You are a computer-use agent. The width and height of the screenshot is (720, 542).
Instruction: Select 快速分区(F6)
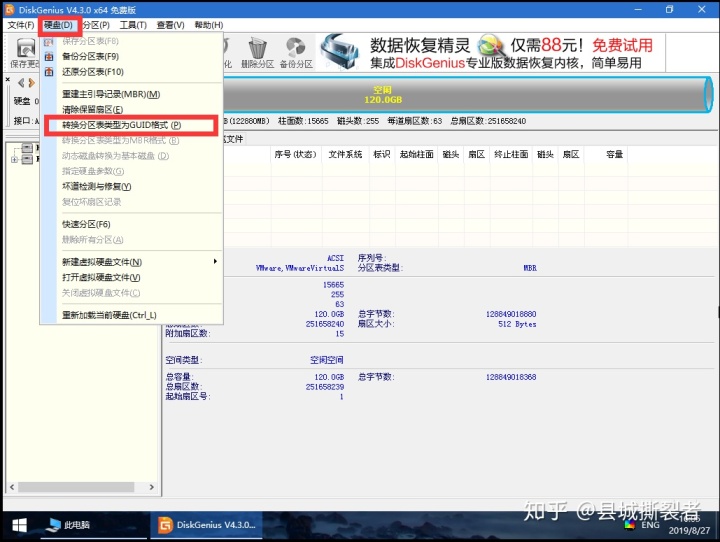click(132, 224)
